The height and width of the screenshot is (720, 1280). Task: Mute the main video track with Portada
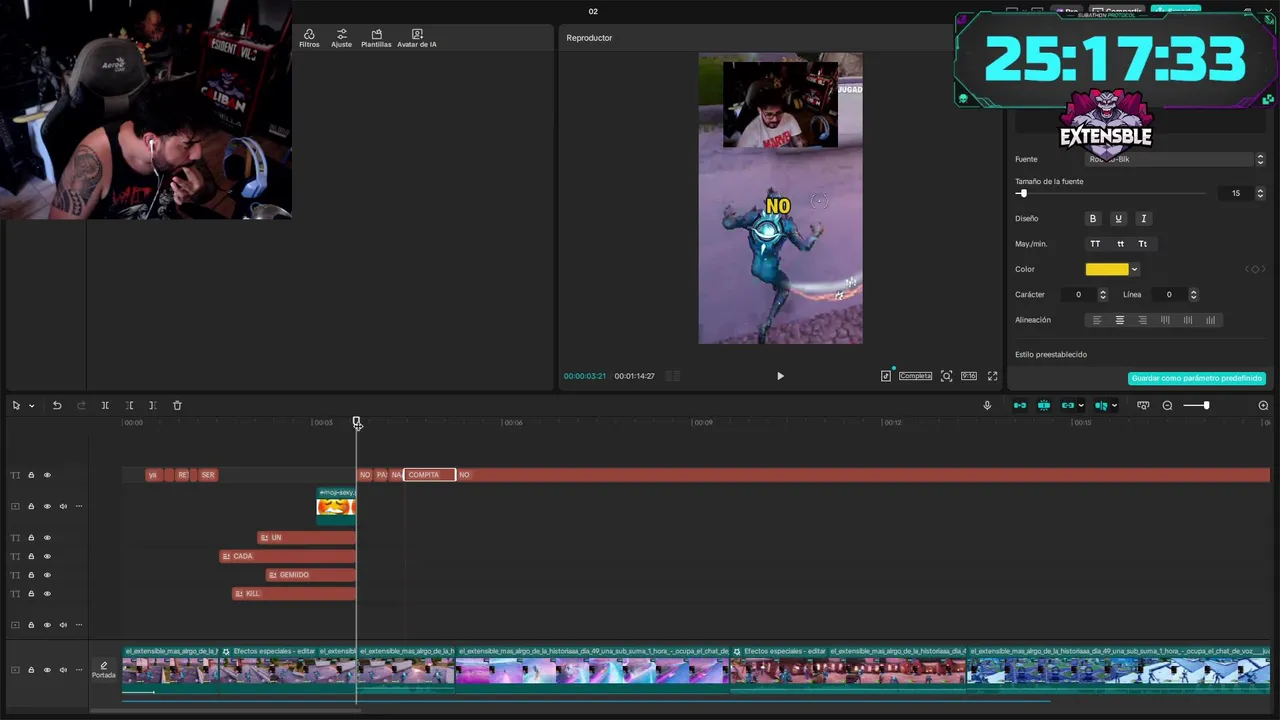tap(63, 670)
